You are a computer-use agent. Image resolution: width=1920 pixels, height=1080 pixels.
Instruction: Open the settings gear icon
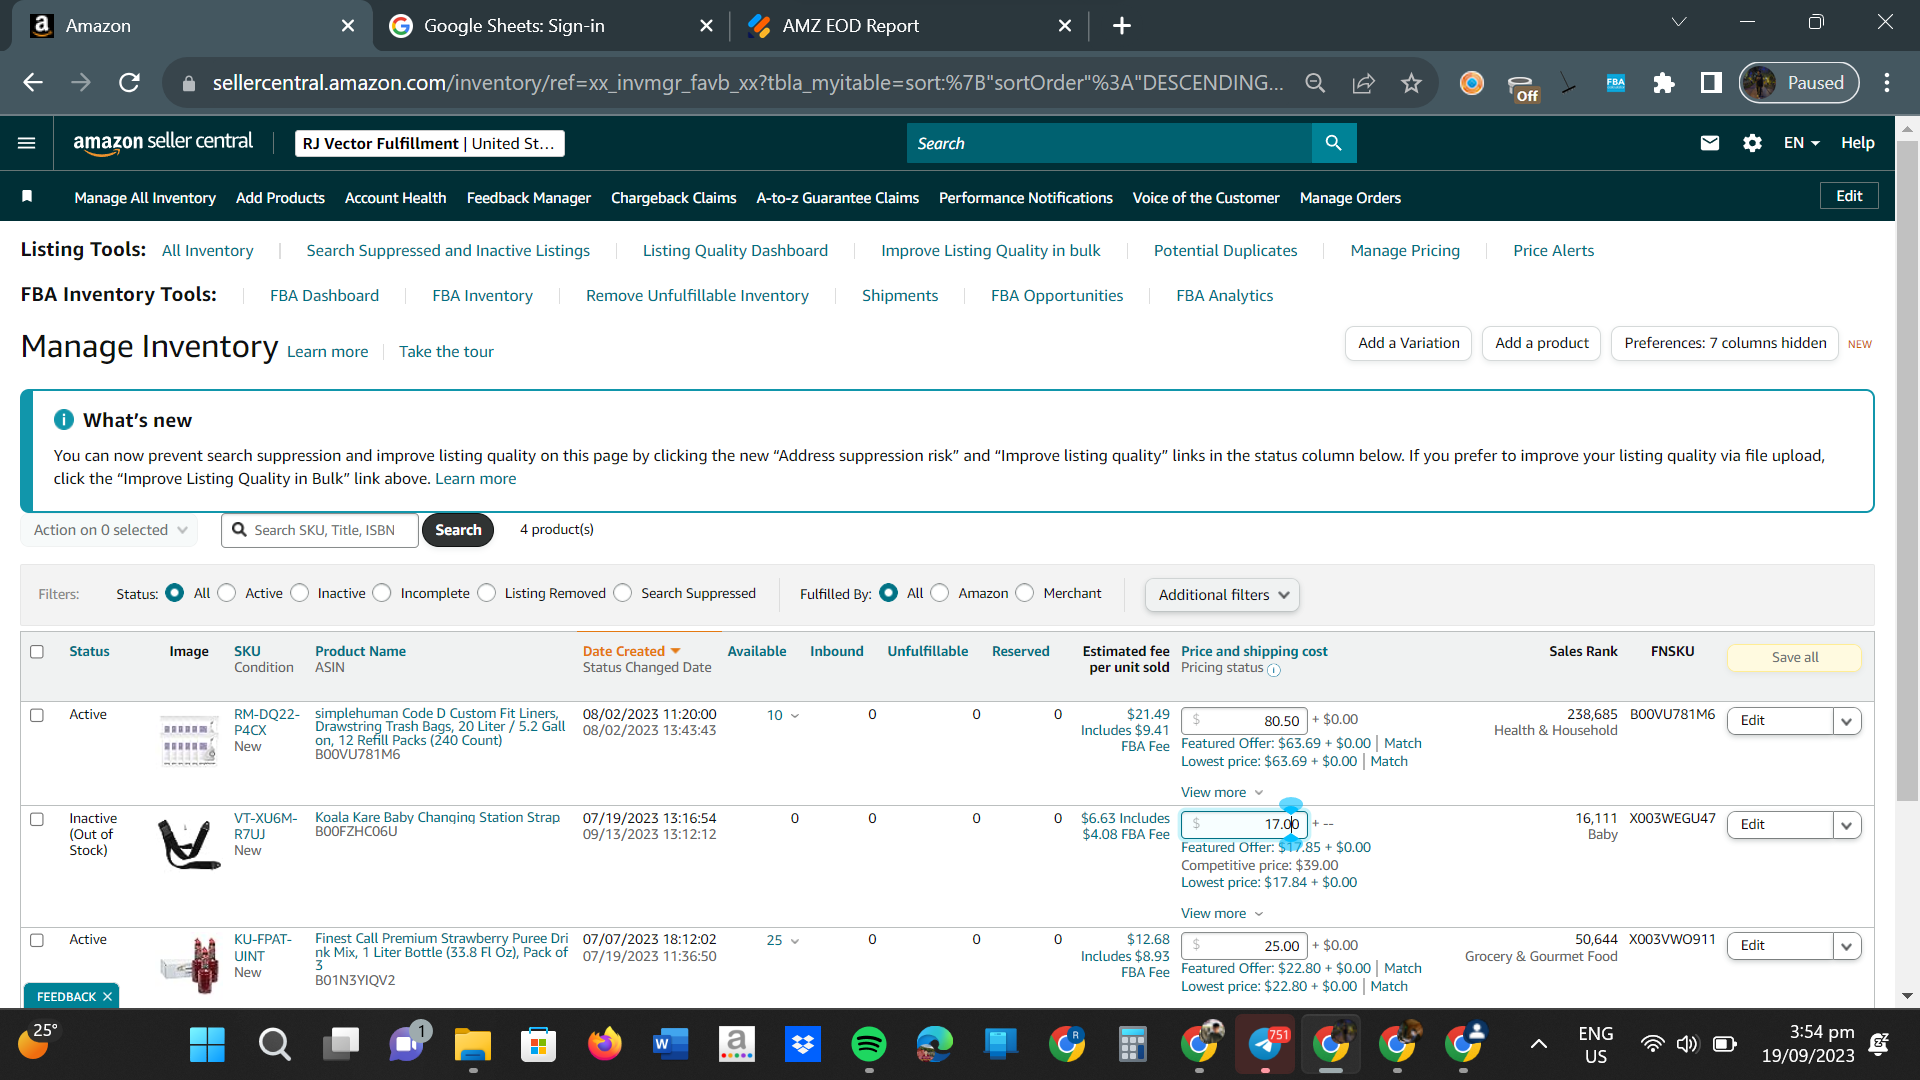pos(1752,143)
